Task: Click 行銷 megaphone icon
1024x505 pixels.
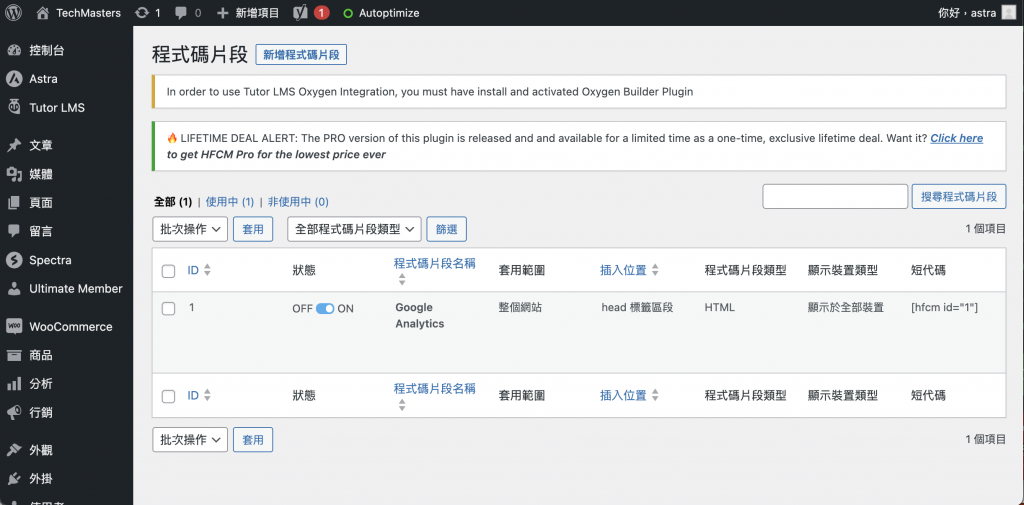Action: coord(14,412)
